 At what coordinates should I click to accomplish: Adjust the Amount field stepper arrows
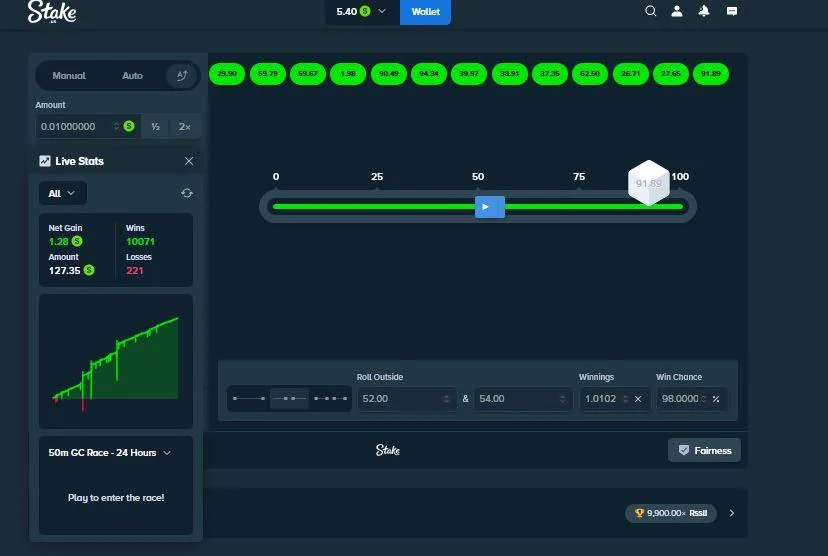[x=116, y=126]
